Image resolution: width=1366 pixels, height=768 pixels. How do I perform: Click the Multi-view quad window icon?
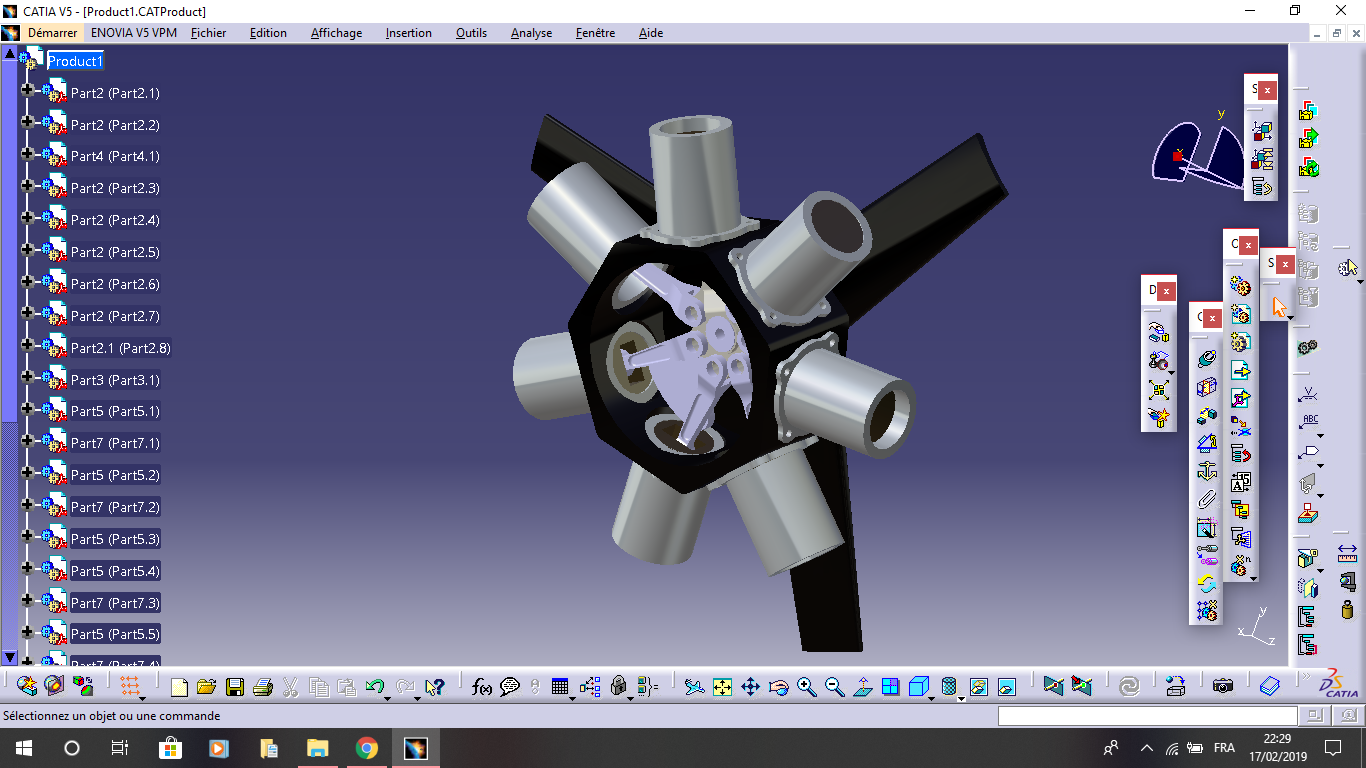pyautogui.click(x=890, y=687)
